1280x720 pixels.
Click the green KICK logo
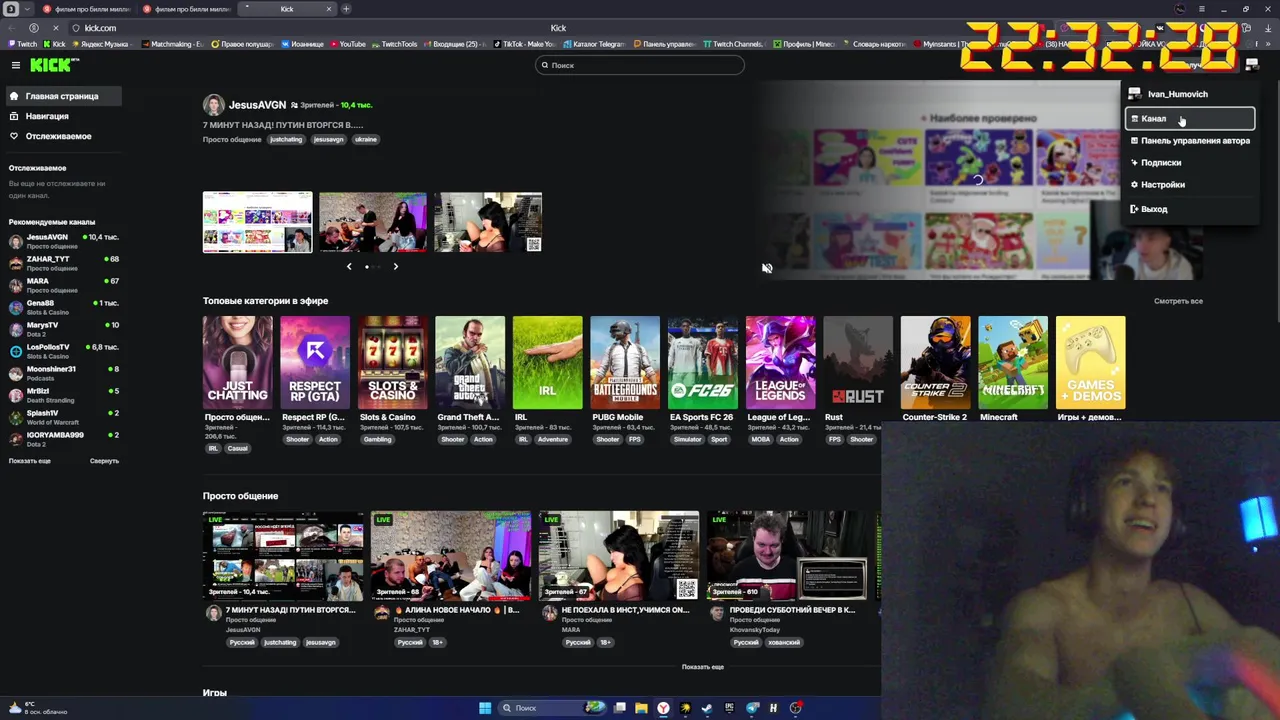click(x=53, y=65)
